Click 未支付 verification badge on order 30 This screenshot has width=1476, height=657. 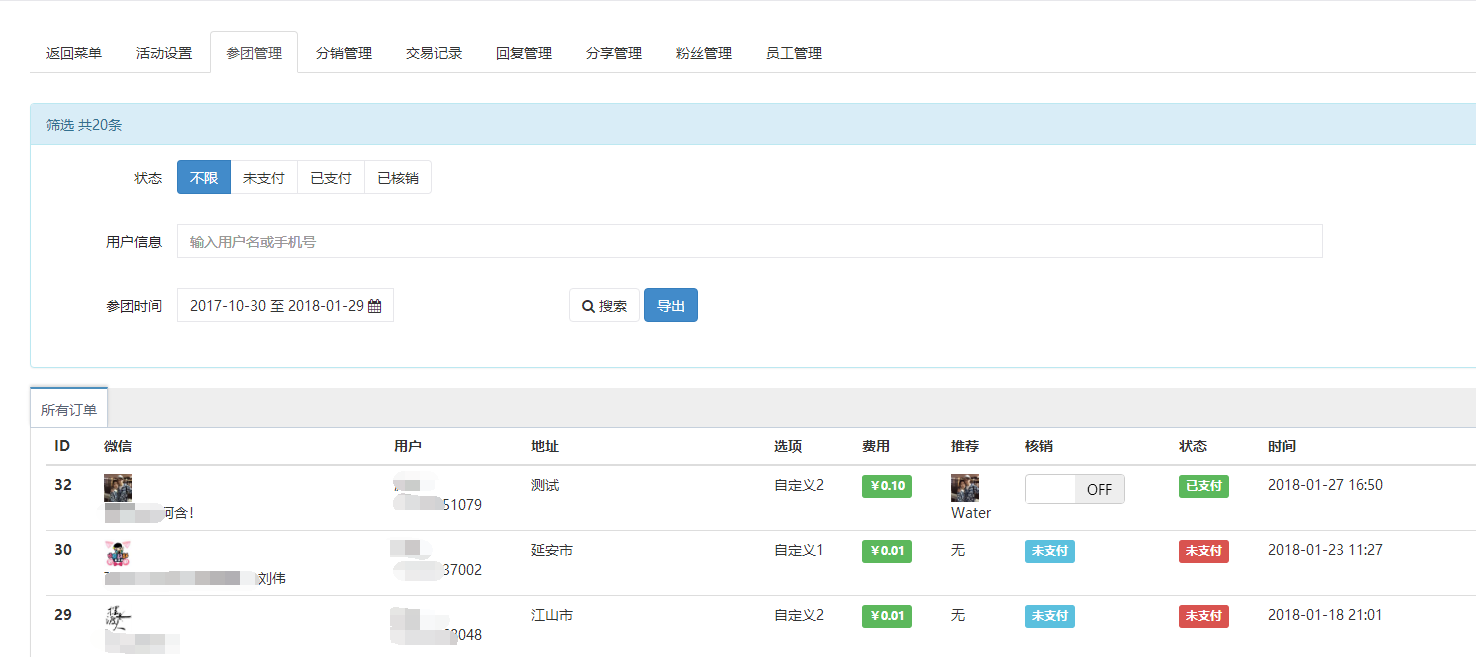(1049, 550)
